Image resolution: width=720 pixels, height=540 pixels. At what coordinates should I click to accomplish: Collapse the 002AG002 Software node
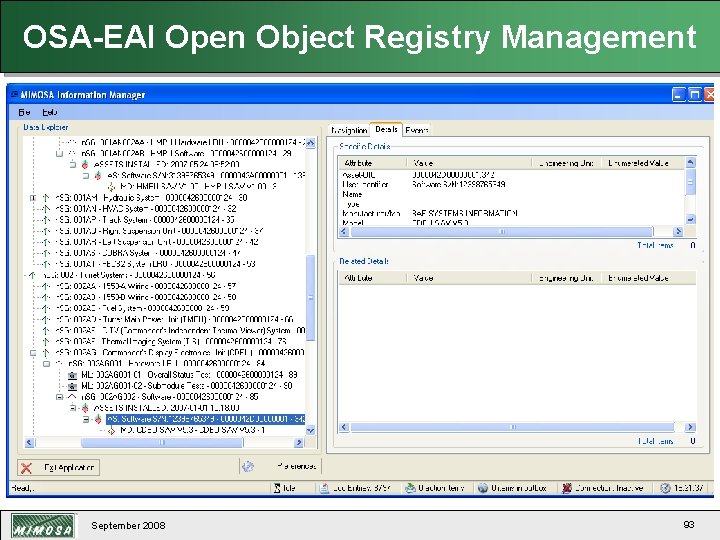coord(59,397)
